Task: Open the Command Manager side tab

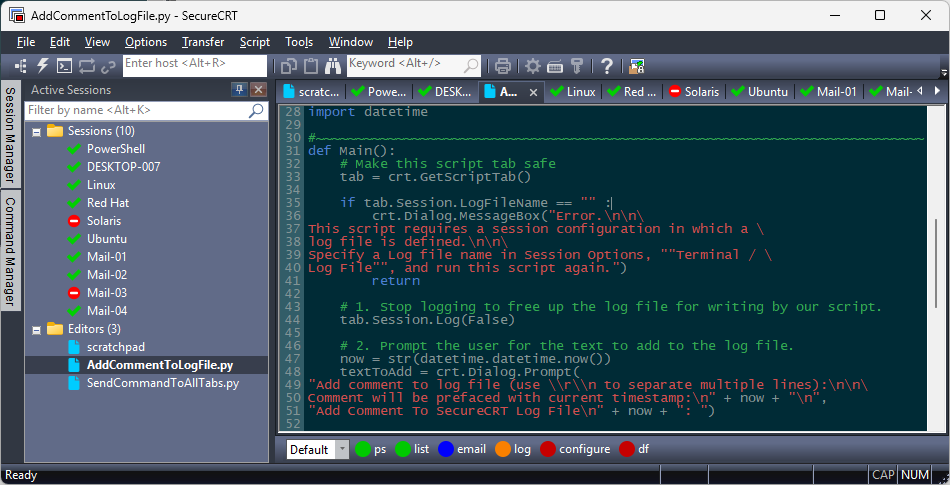Action: pos(10,250)
